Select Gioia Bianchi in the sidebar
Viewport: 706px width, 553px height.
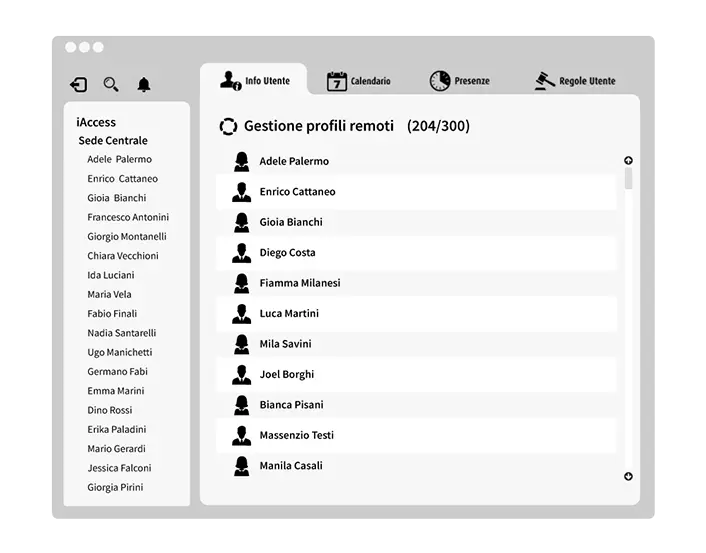tap(117, 198)
